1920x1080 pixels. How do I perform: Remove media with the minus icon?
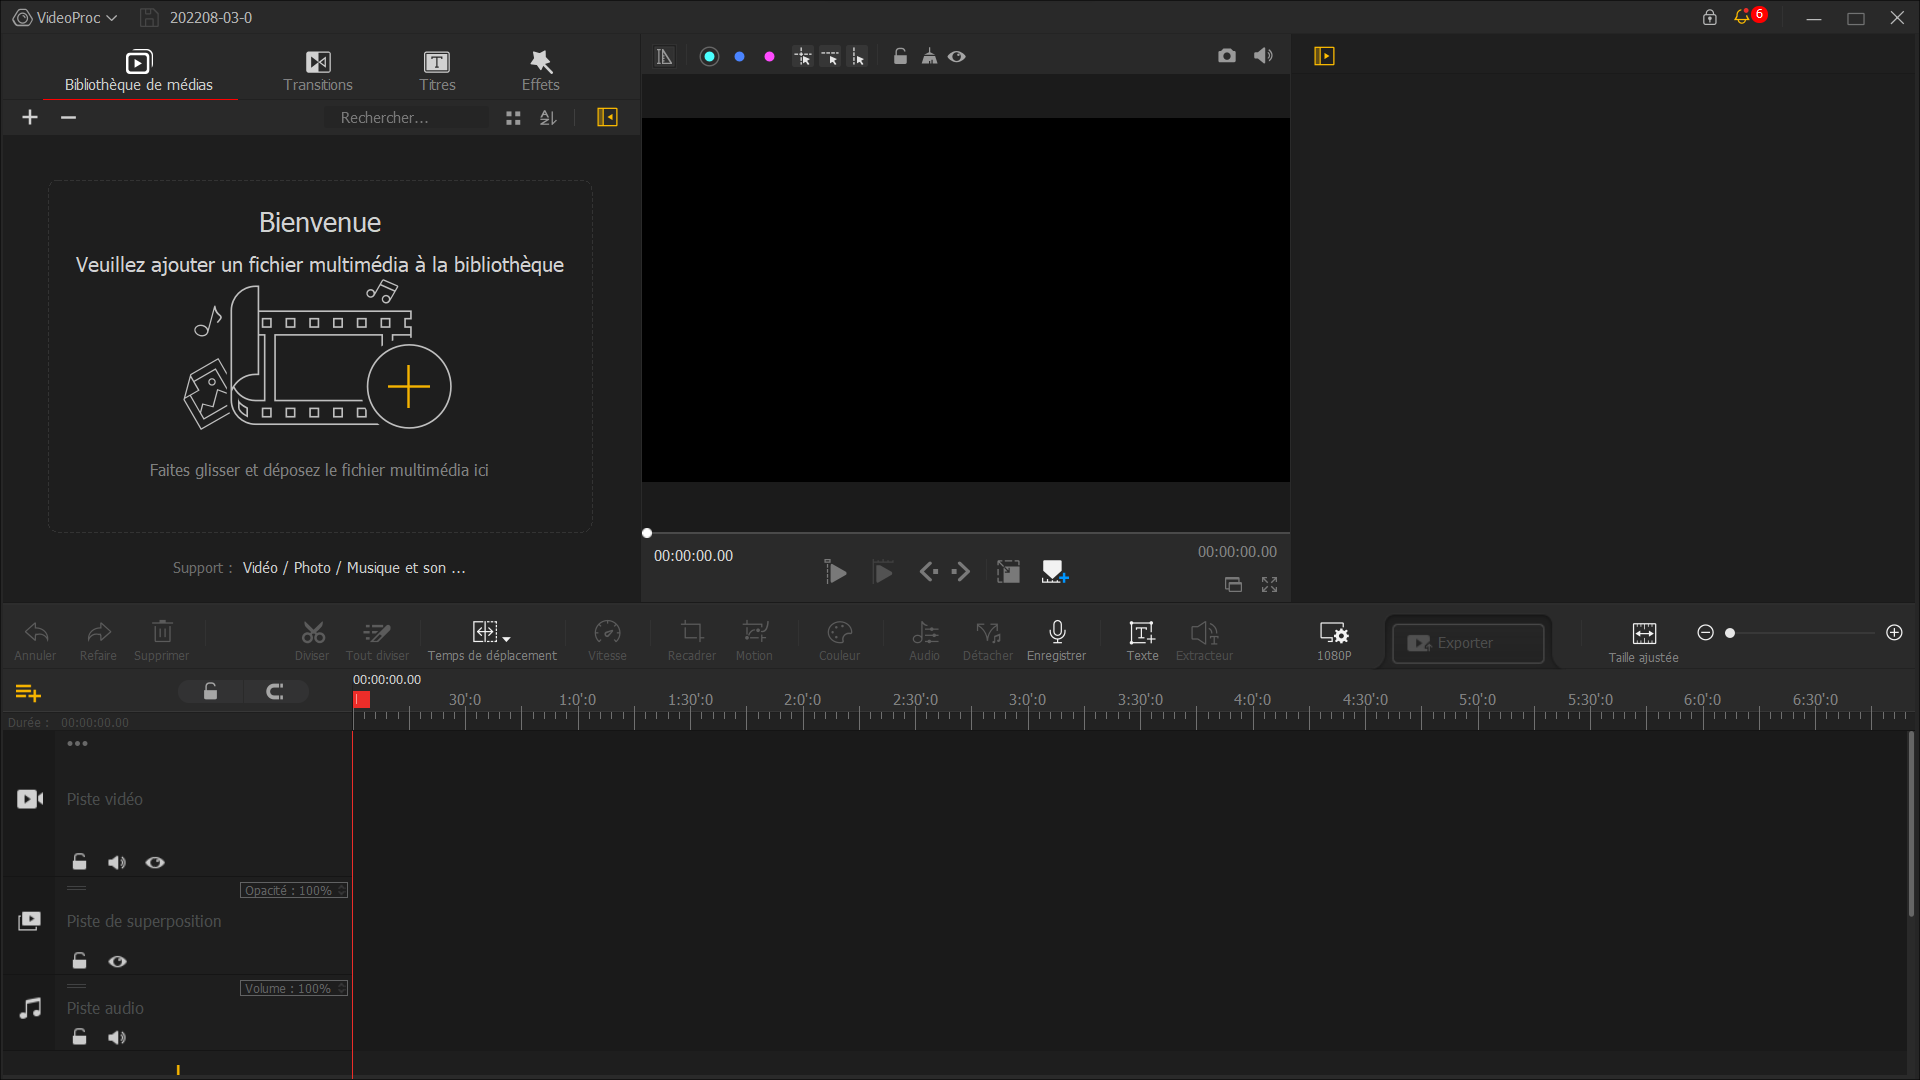[68, 118]
